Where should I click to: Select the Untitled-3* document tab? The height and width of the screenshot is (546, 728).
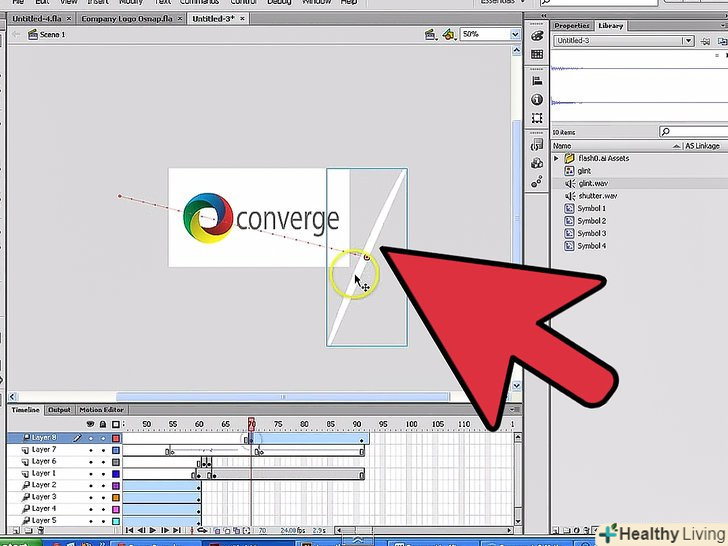(218, 19)
